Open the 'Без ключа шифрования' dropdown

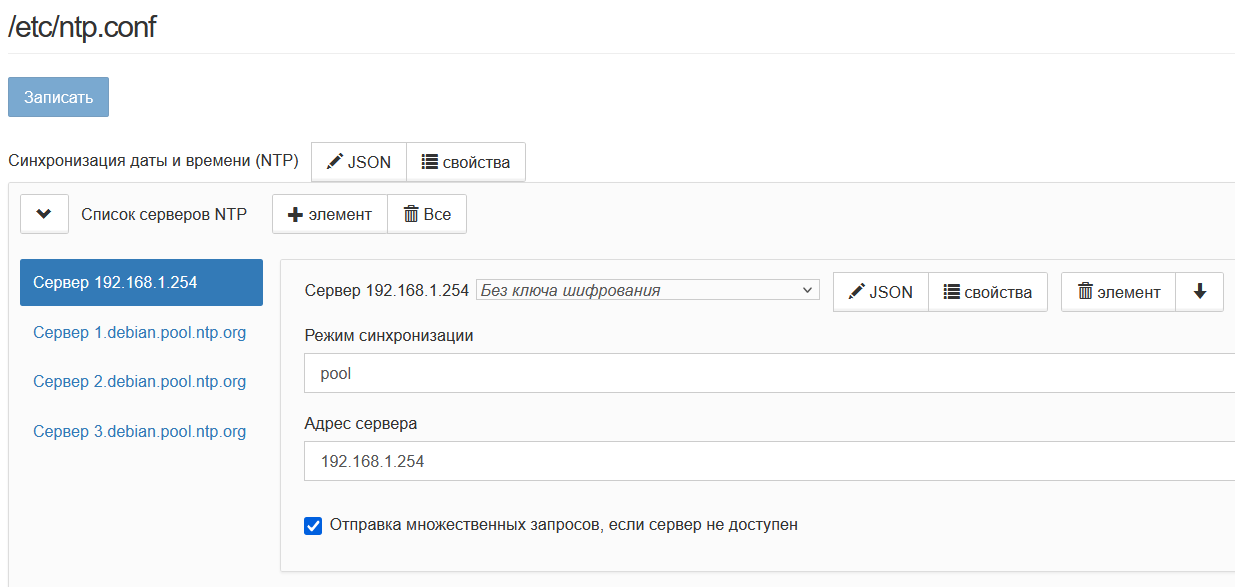[x=647, y=290]
